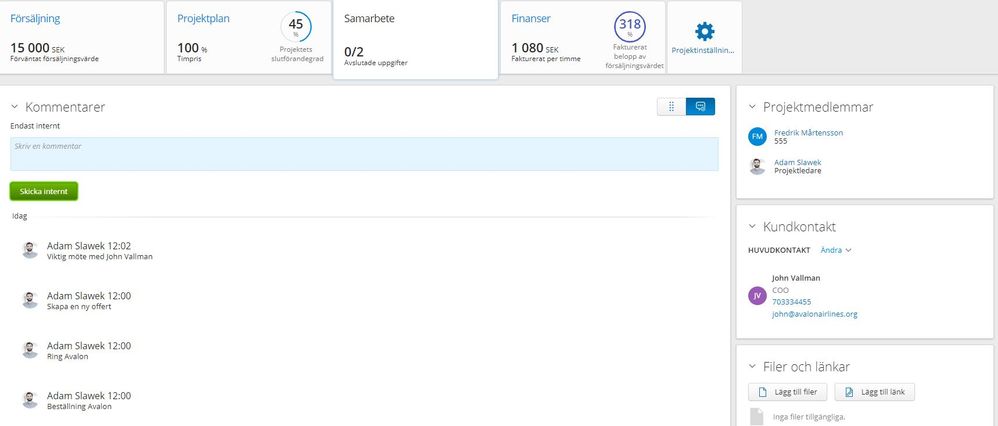Focus the Skriv en kommentar field
This screenshot has height=426, width=998.
(x=364, y=154)
